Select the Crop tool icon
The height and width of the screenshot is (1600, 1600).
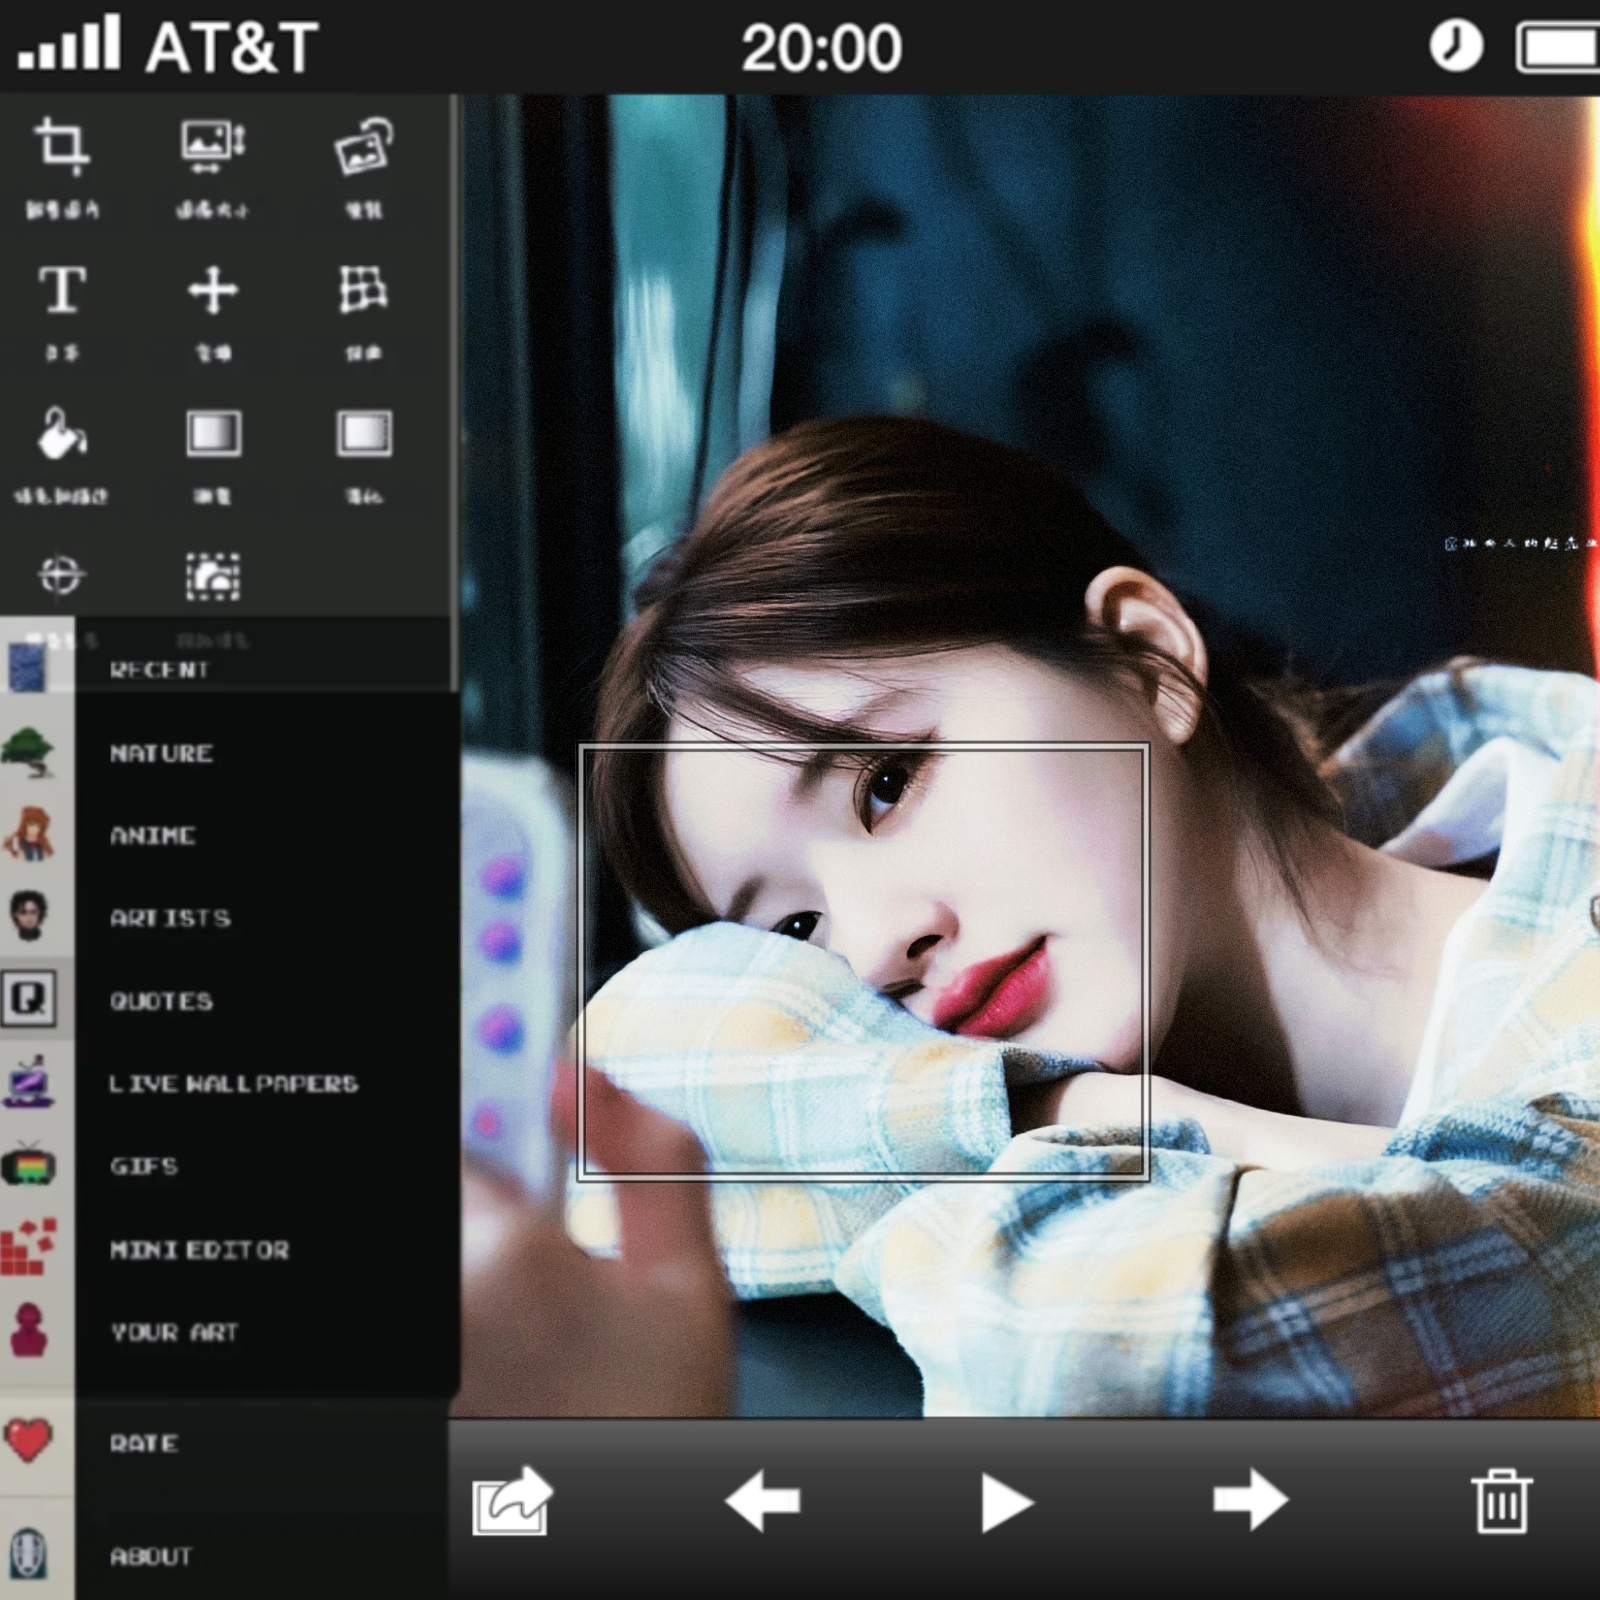(62, 146)
